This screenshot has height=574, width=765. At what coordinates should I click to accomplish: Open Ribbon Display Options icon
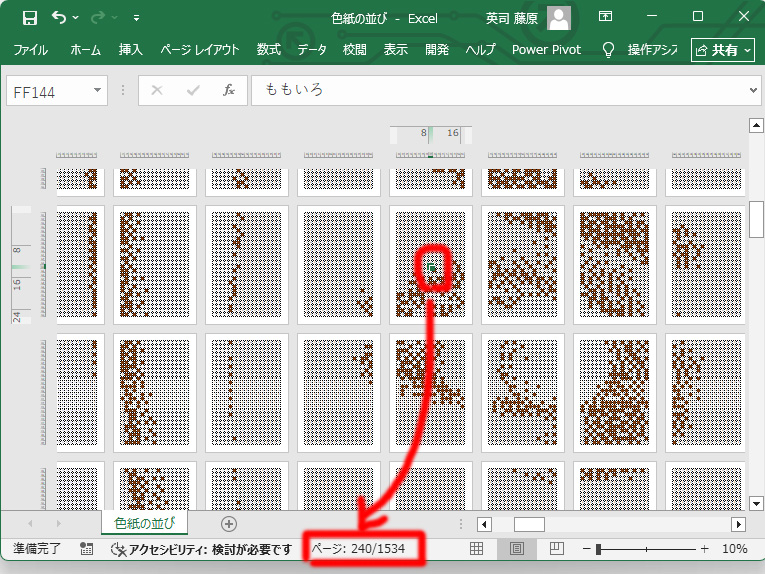click(x=606, y=17)
